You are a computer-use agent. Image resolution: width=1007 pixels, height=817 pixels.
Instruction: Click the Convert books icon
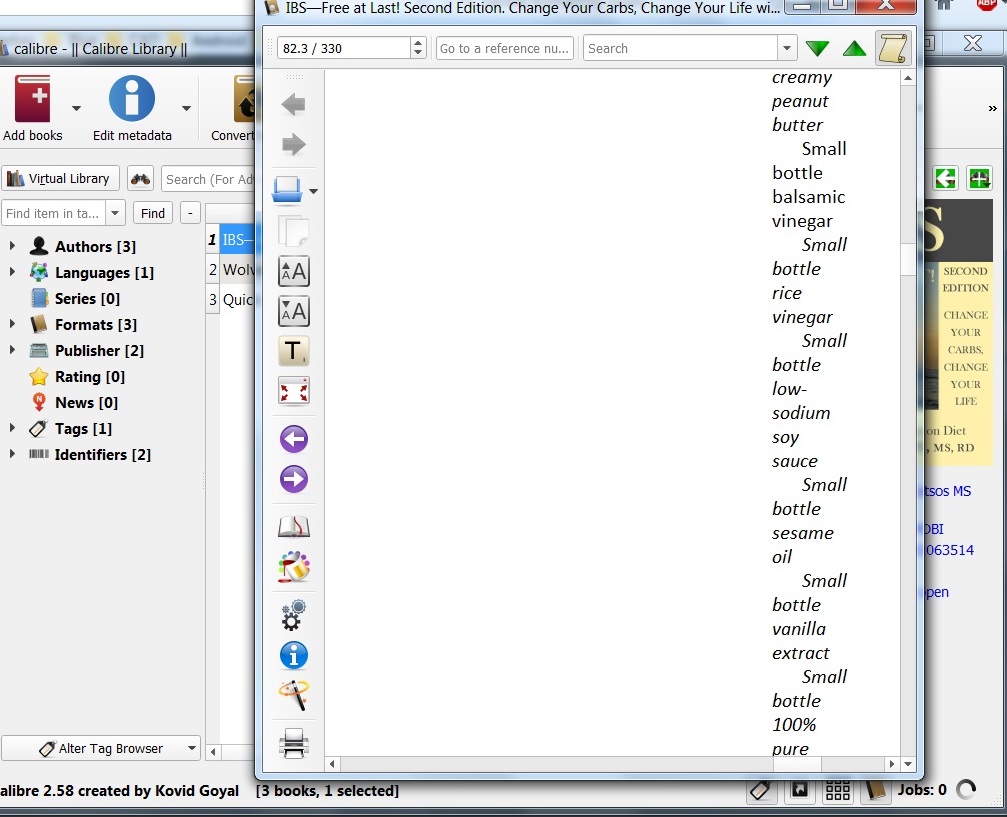244,98
